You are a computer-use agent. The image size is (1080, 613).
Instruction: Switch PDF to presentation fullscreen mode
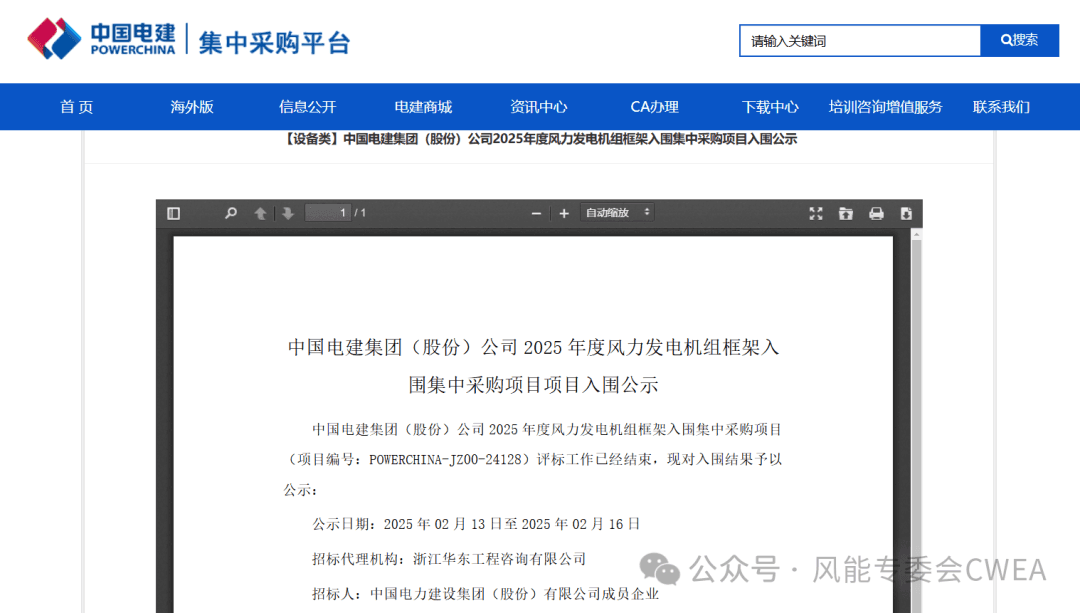816,213
